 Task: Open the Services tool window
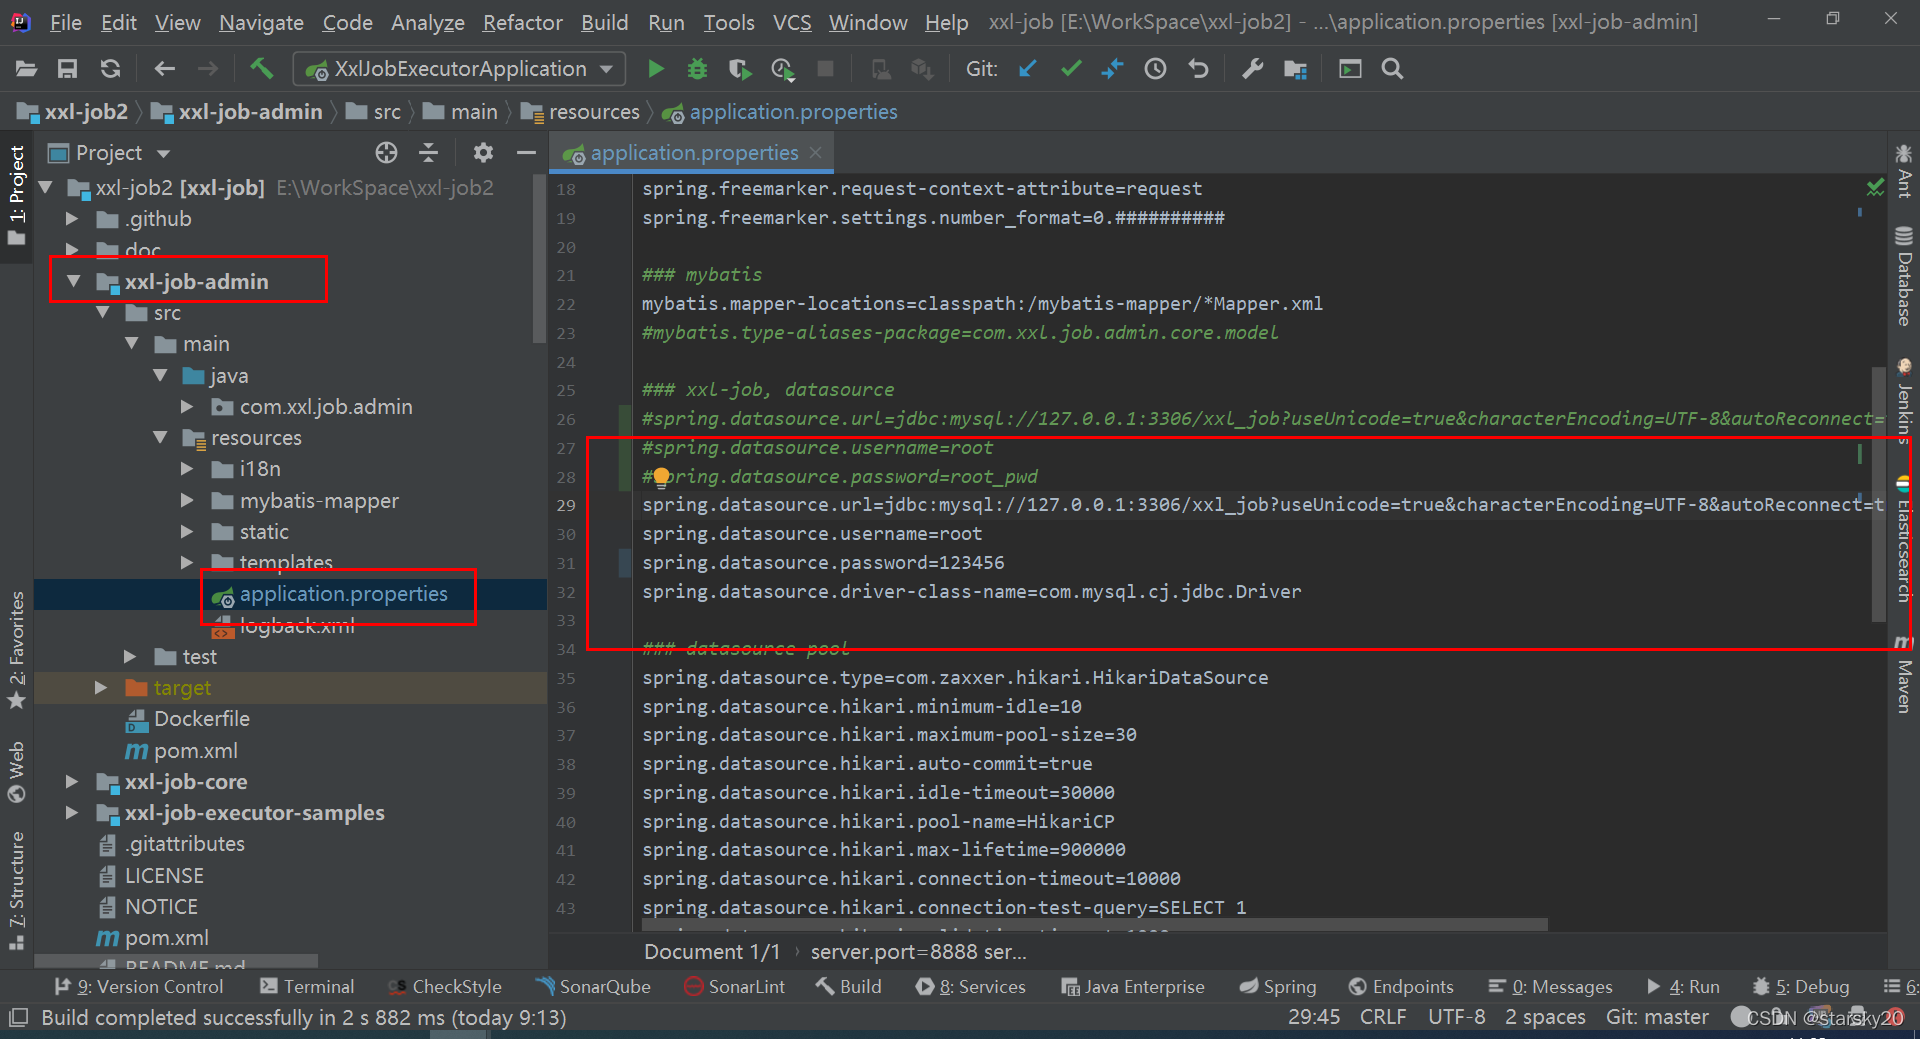[x=970, y=987]
